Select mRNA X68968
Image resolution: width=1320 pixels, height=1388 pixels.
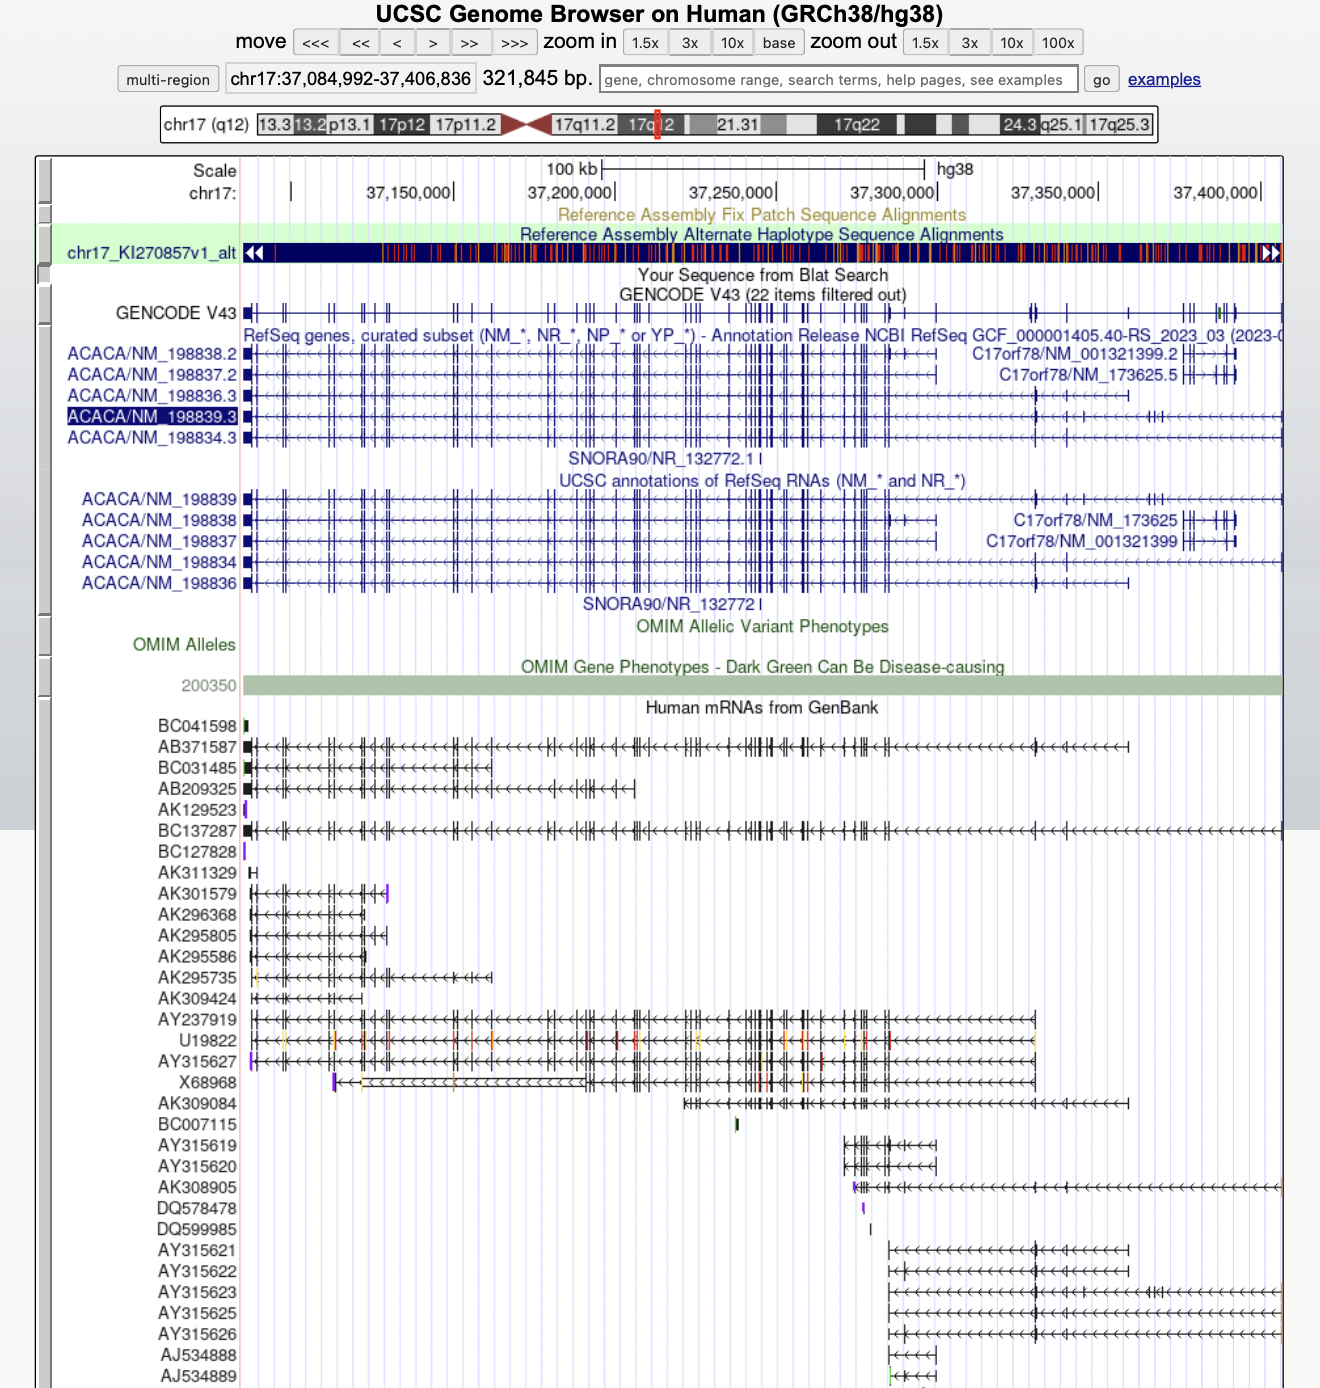[208, 1083]
